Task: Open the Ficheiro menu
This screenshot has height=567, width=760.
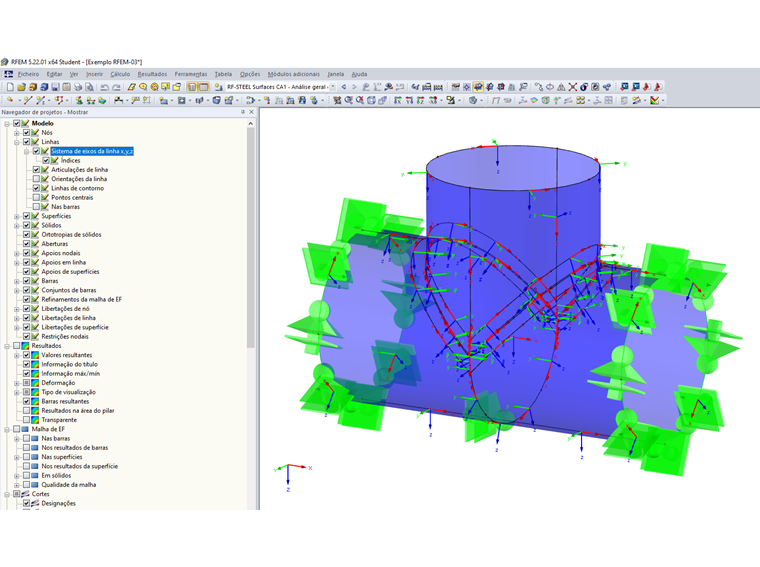Action: coord(29,74)
